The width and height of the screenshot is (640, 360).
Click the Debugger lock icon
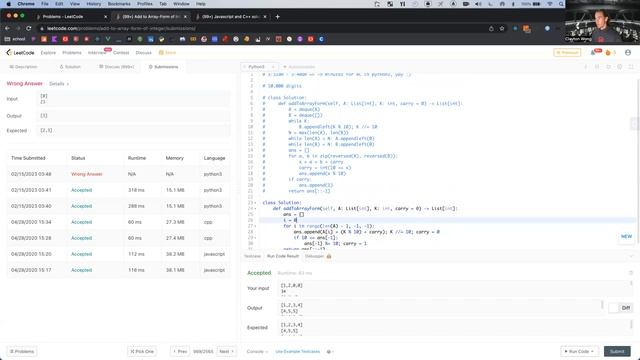[329, 256]
